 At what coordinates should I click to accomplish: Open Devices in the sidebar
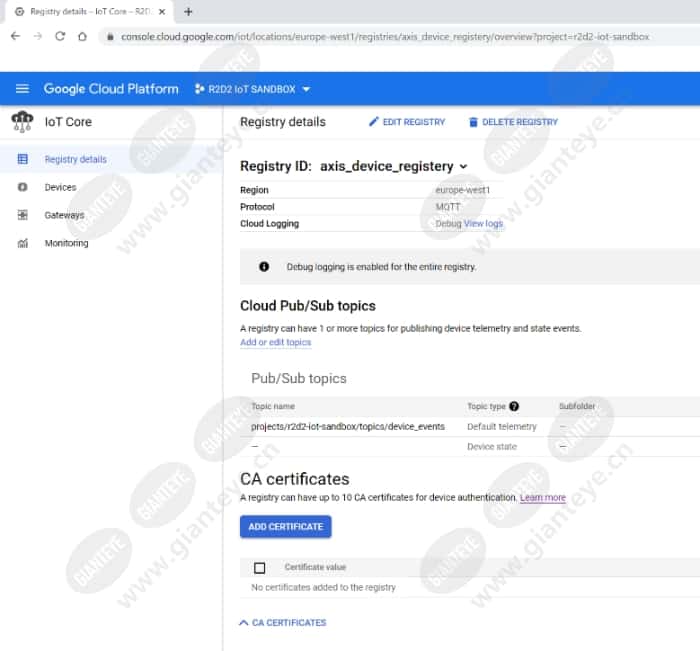click(60, 187)
